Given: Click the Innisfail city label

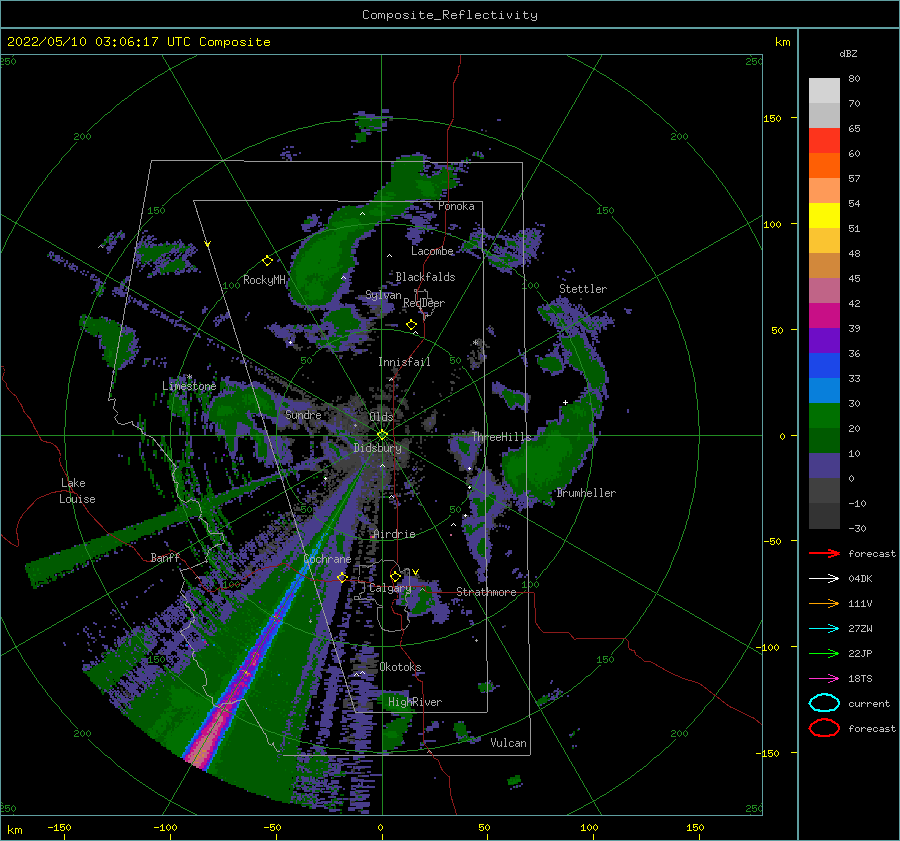Looking at the screenshot, I should [x=404, y=362].
